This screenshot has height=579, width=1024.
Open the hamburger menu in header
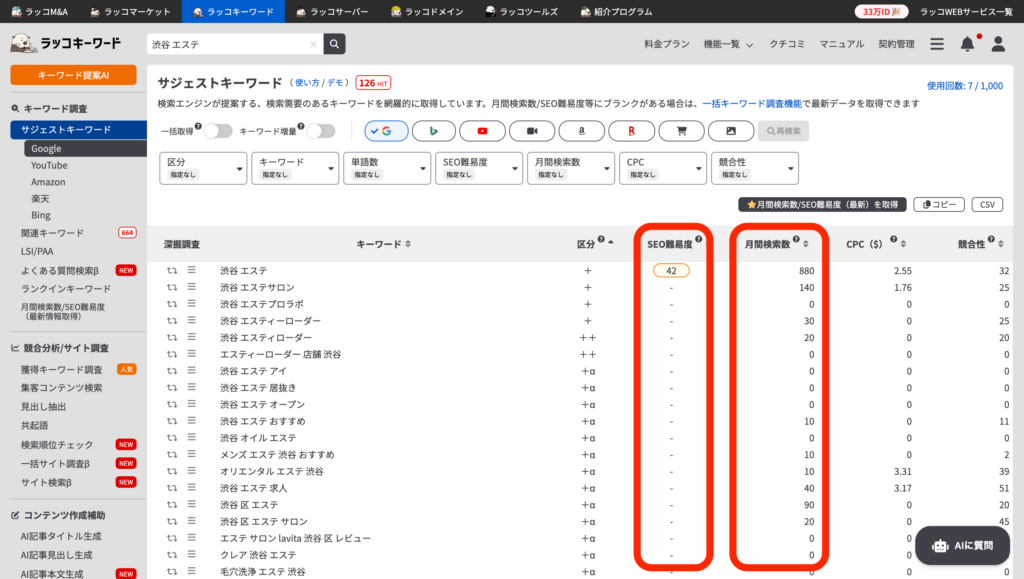(x=936, y=44)
